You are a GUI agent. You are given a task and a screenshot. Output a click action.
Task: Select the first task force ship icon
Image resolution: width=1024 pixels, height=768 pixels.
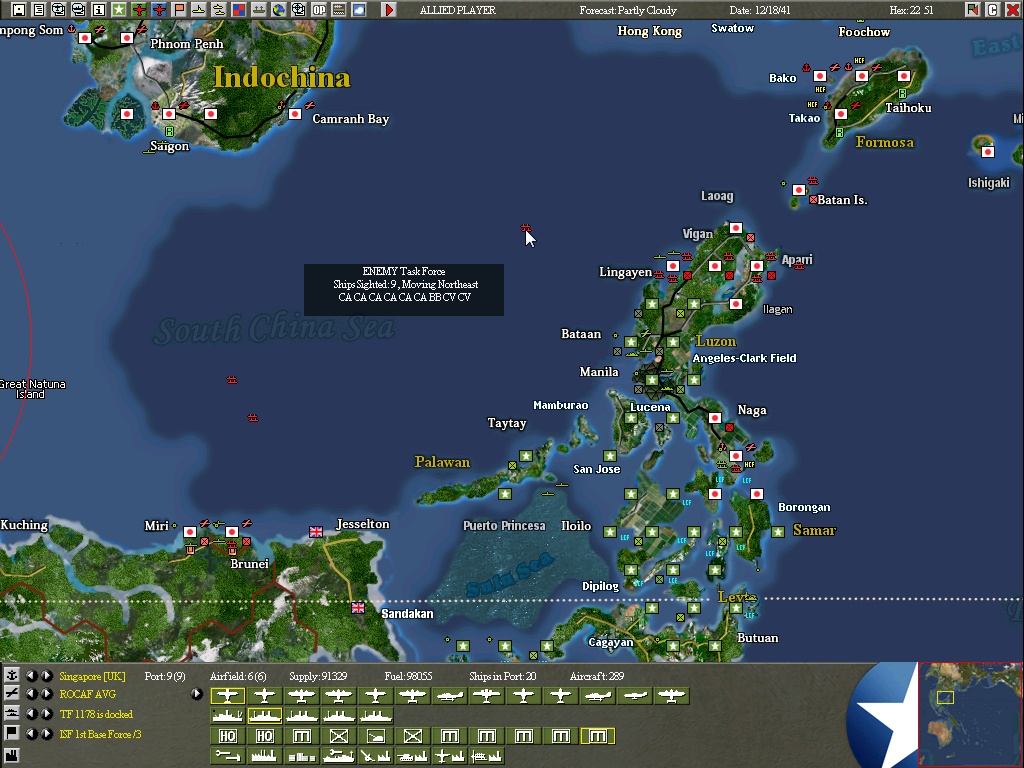coord(227,716)
